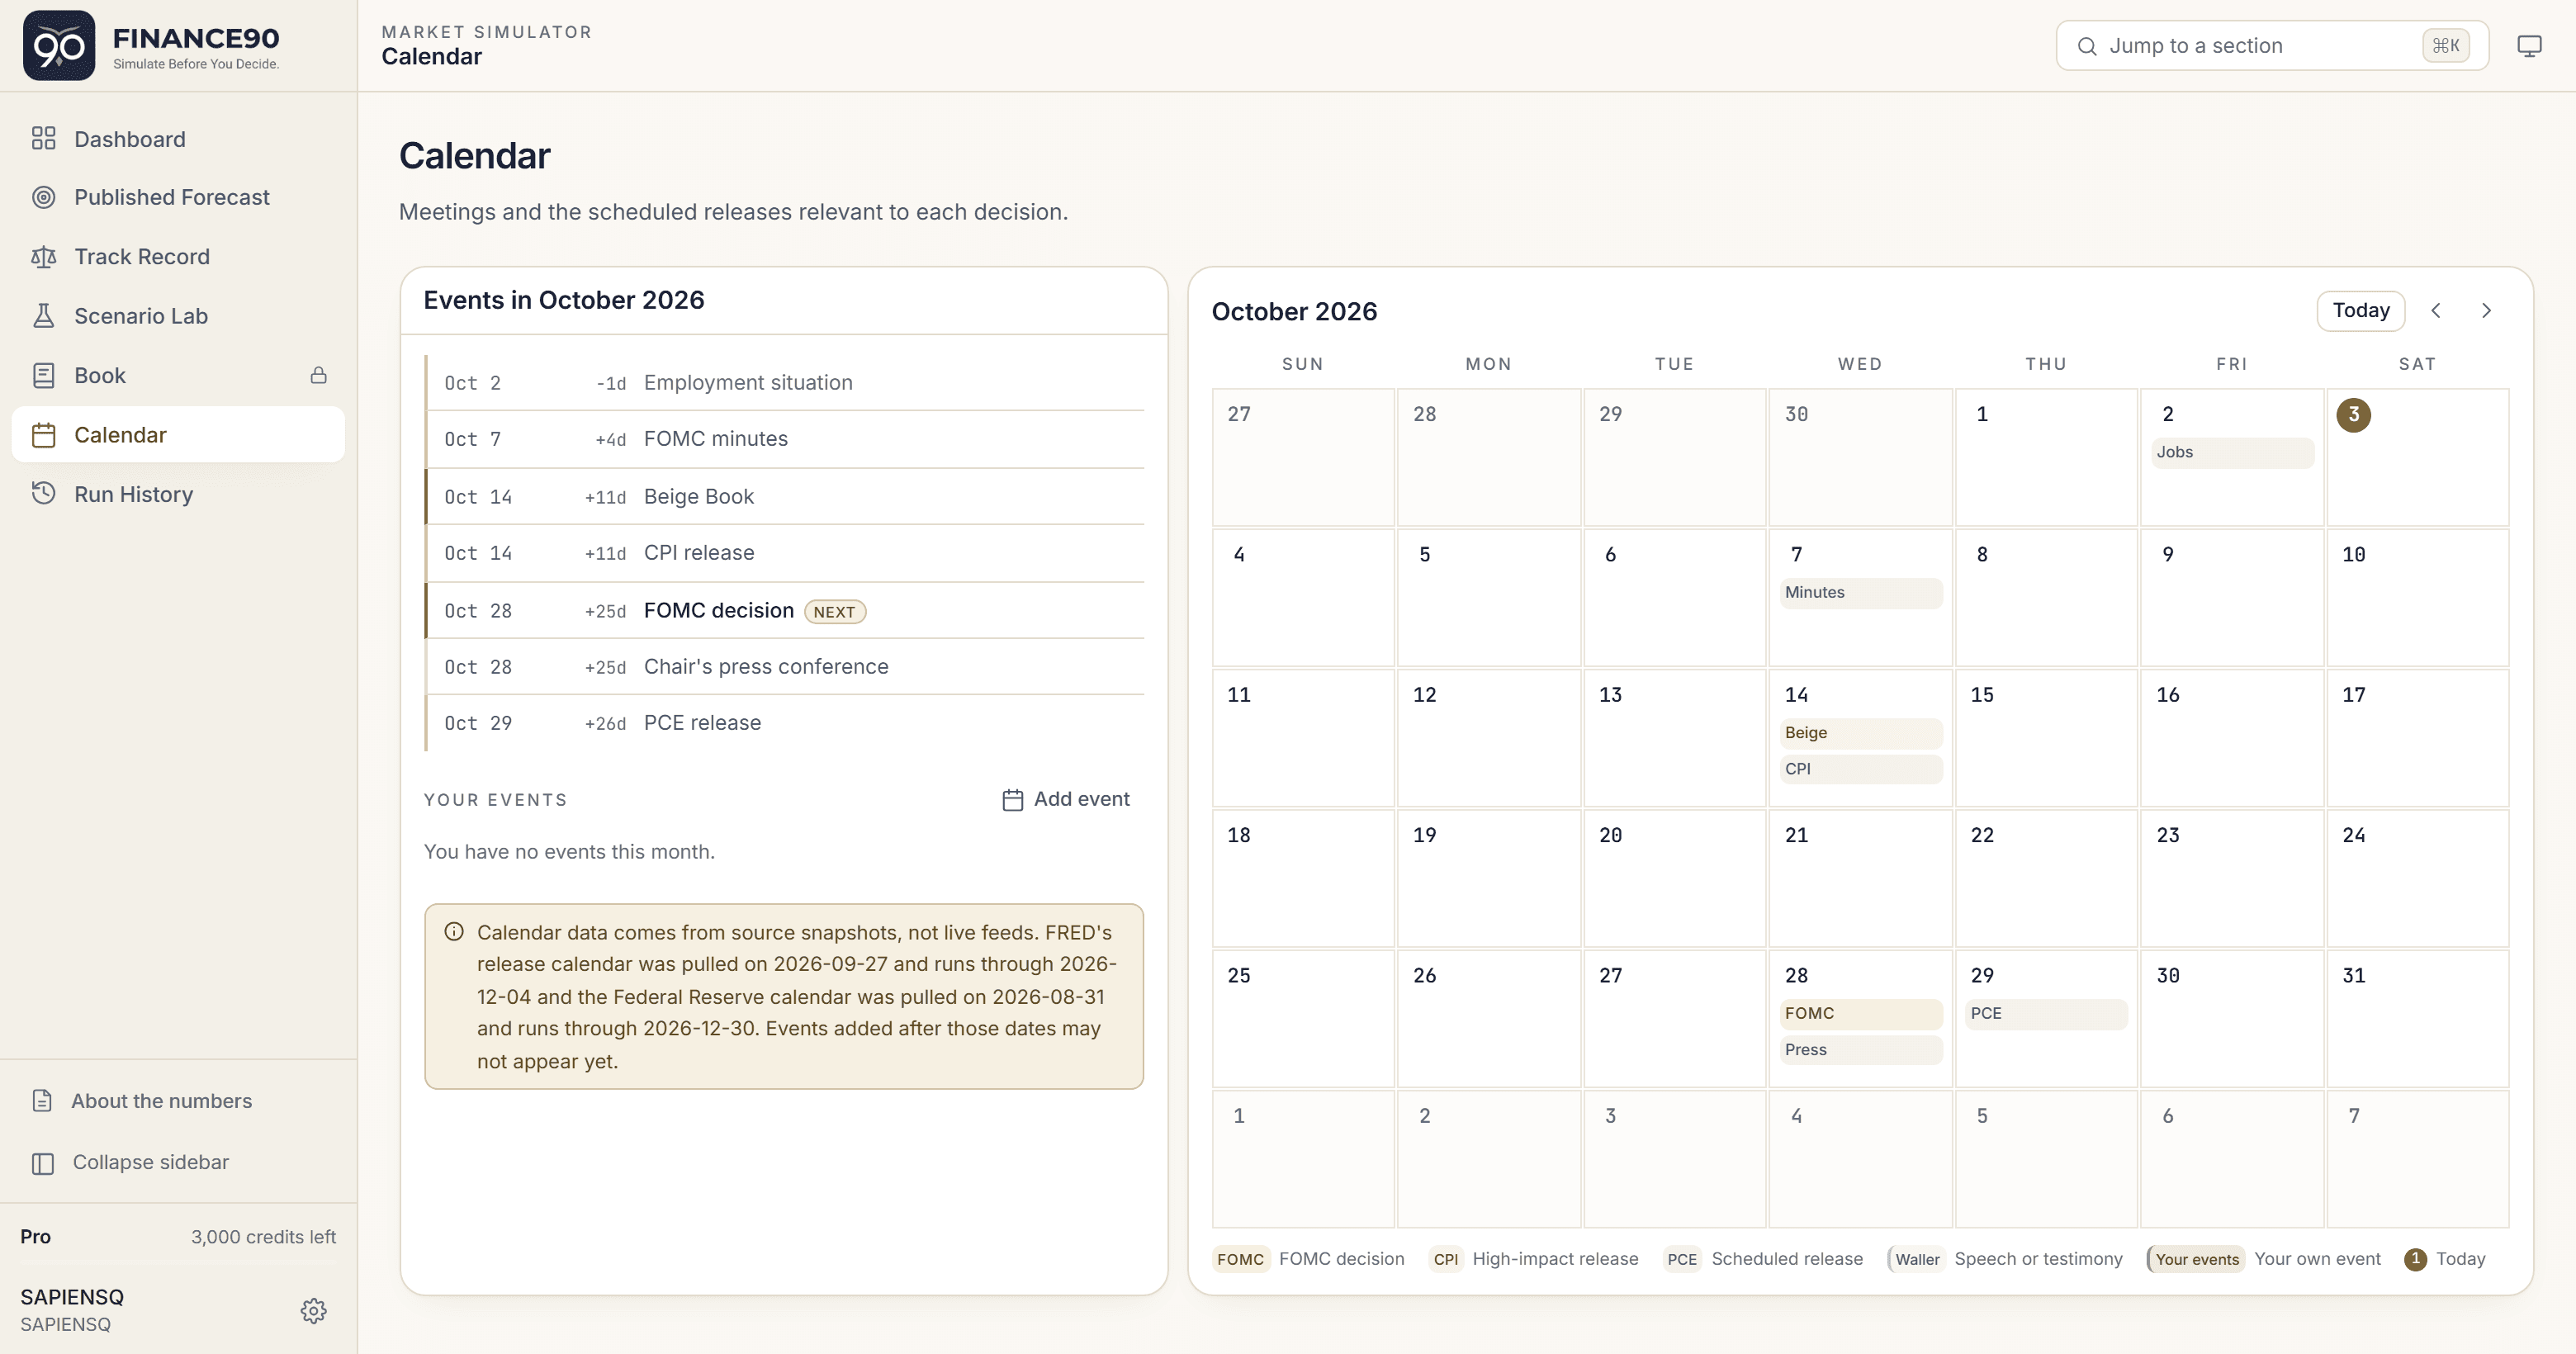Open the Dashboard grid icon
This screenshot has width=2576, height=1354.
[x=43, y=139]
